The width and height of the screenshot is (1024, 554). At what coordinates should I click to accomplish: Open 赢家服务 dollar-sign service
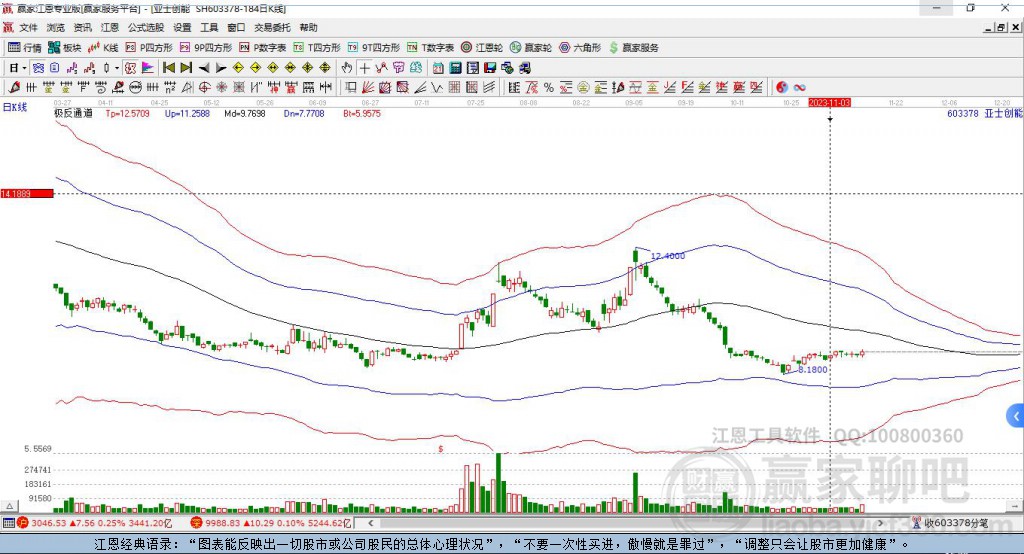(x=633, y=48)
